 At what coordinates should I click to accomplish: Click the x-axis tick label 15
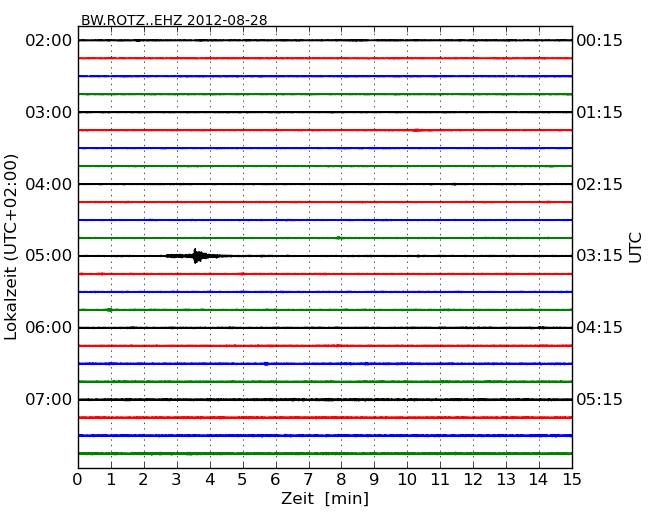572,480
